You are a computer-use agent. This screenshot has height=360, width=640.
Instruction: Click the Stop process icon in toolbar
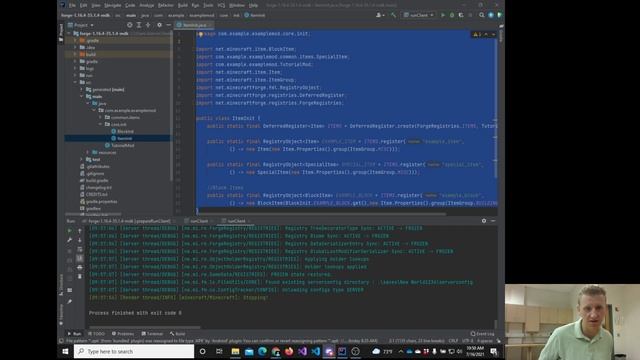click(470, 15)
